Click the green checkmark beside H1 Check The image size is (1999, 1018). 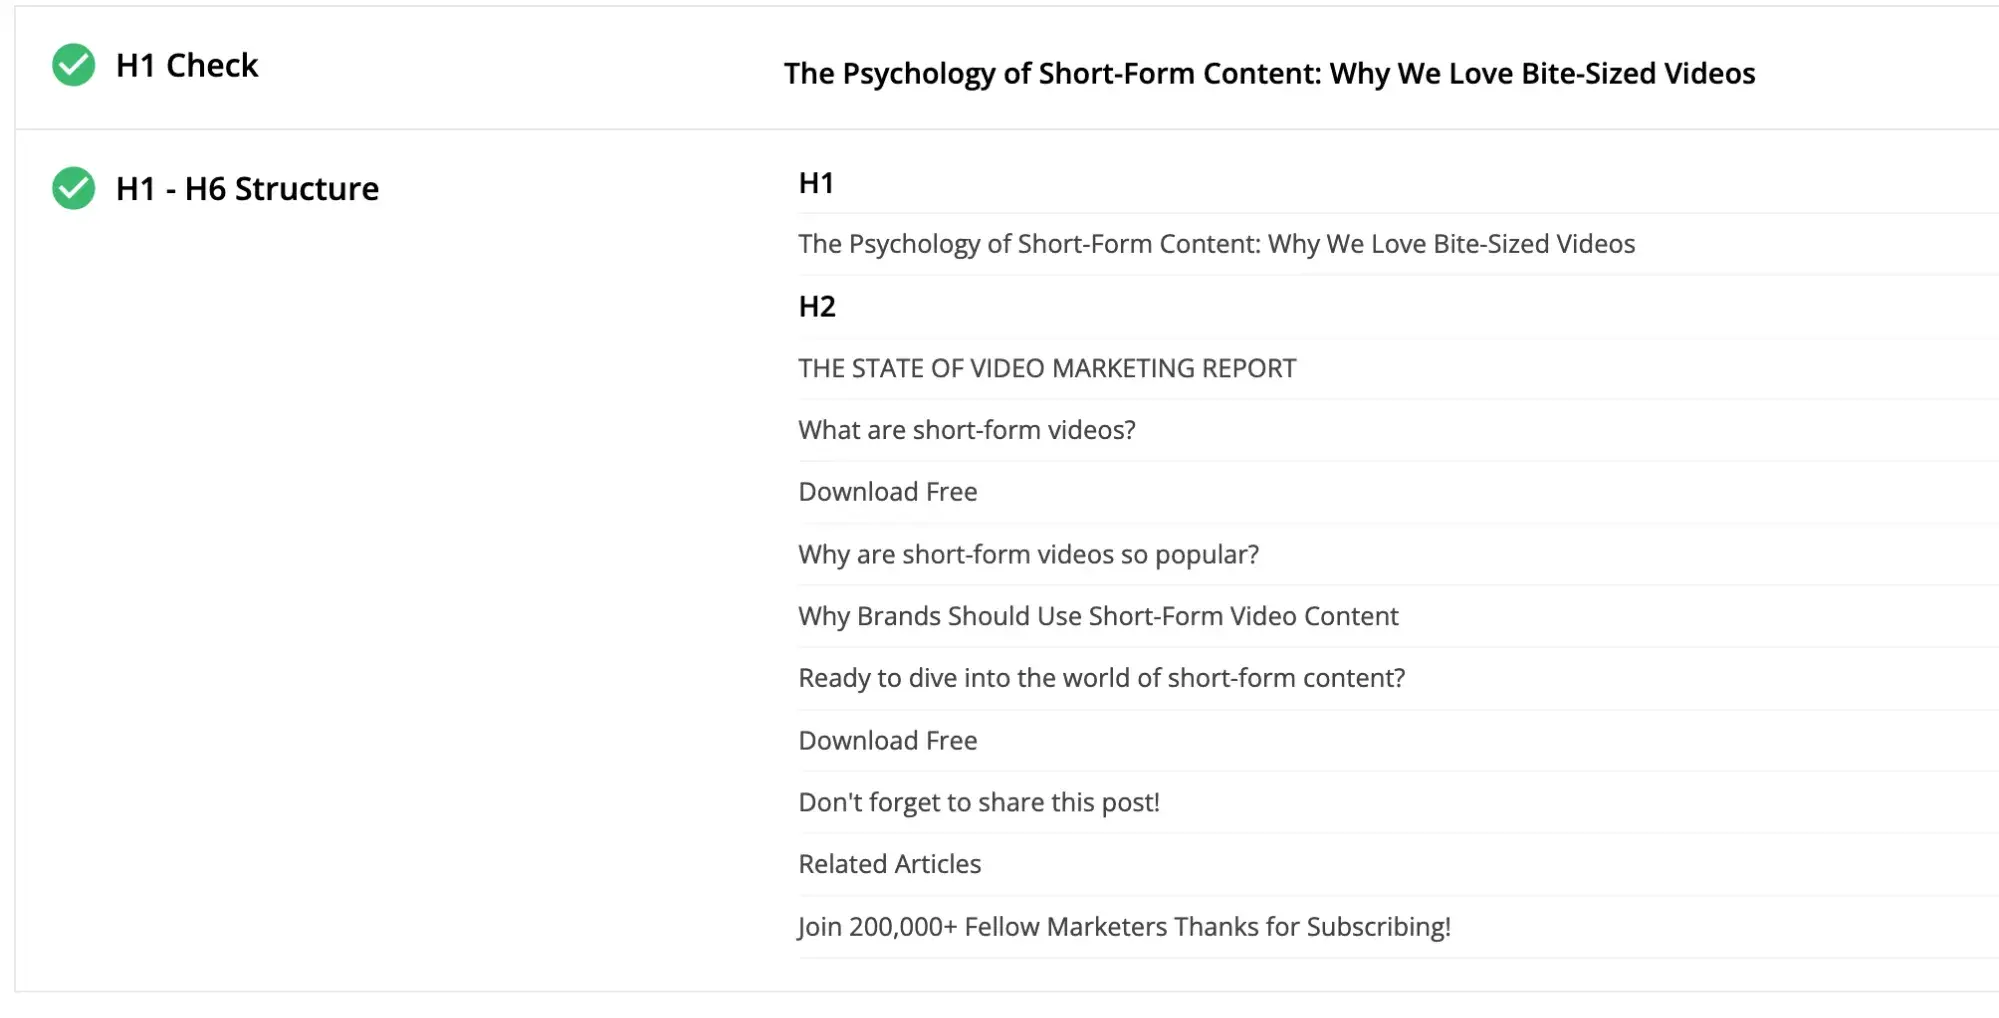[73, 66]
